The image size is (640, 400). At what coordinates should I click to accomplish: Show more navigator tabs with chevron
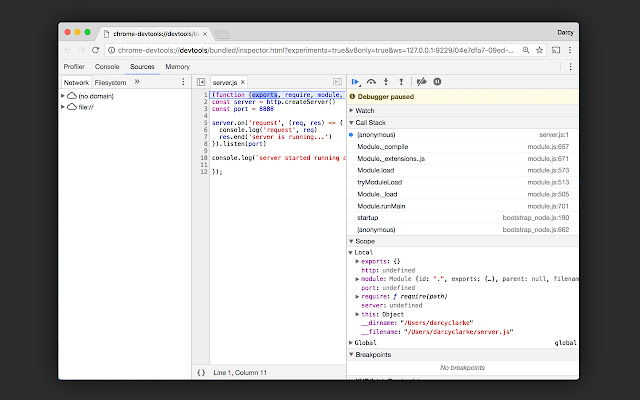137,82
